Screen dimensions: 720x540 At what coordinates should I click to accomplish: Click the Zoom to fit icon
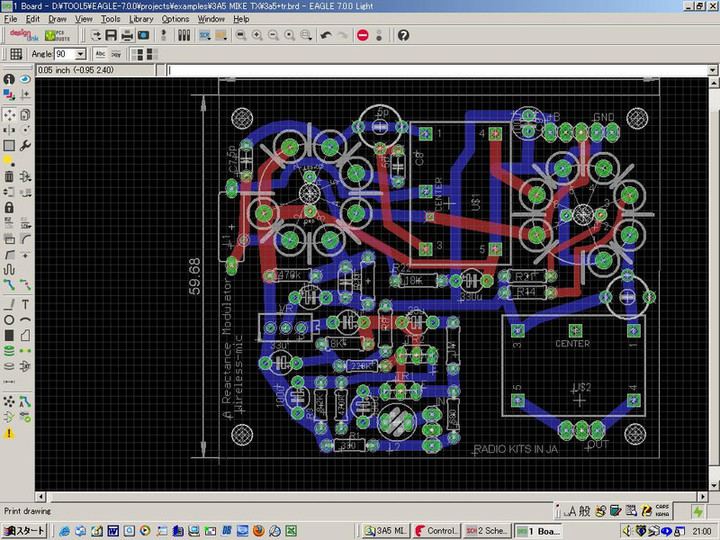[x=241, y=35]
